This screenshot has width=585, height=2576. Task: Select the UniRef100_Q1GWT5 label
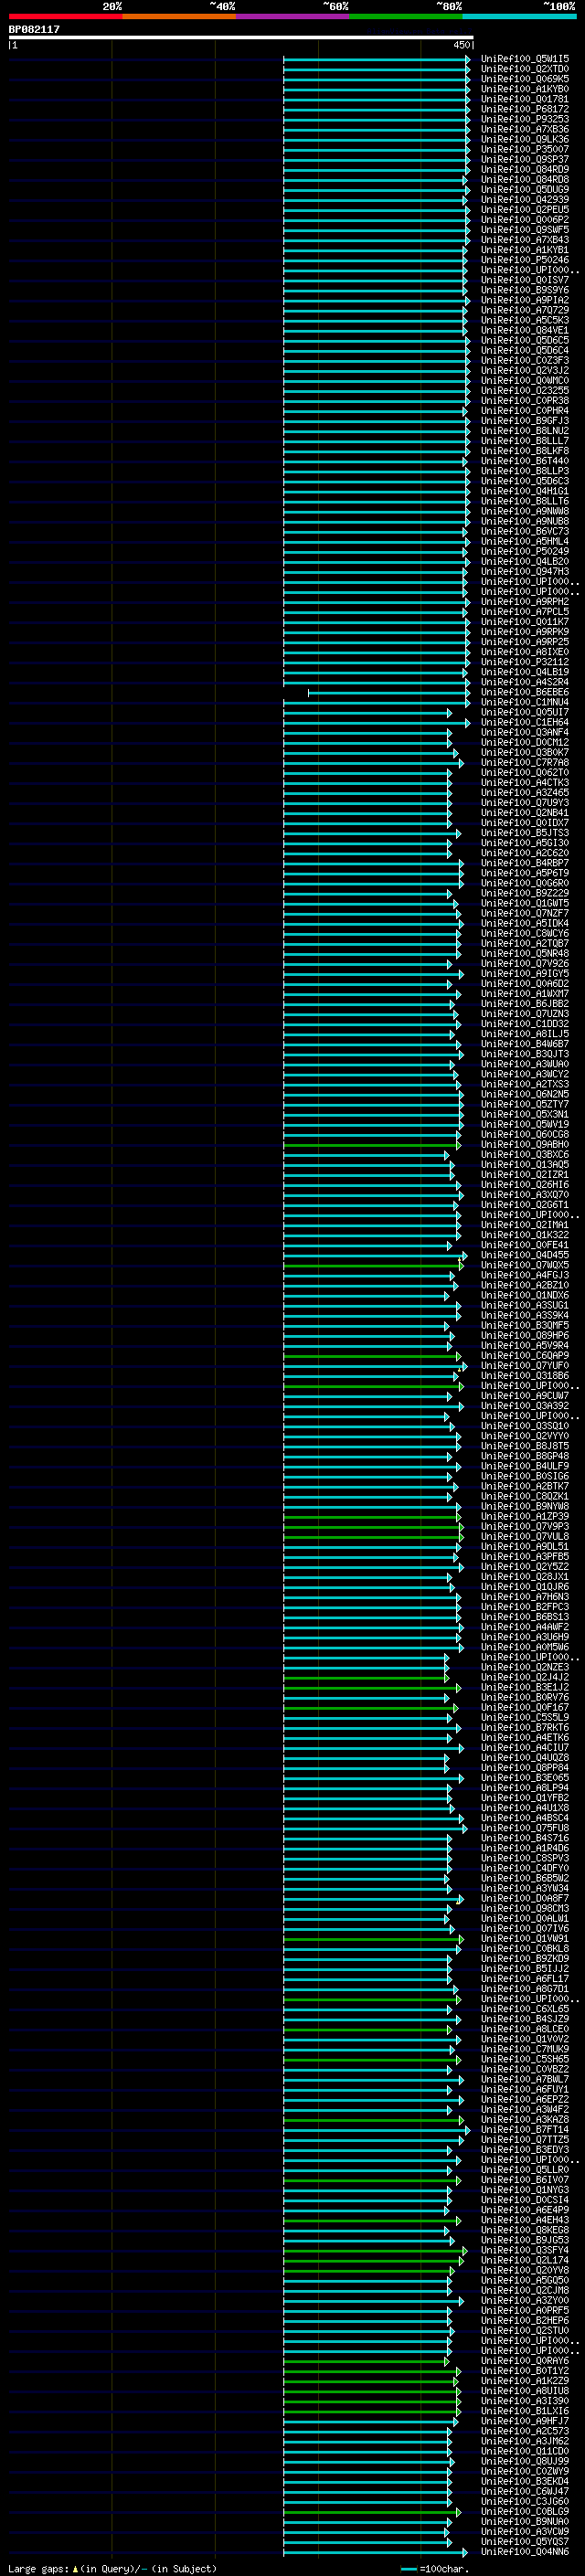[x=525, y=903]
